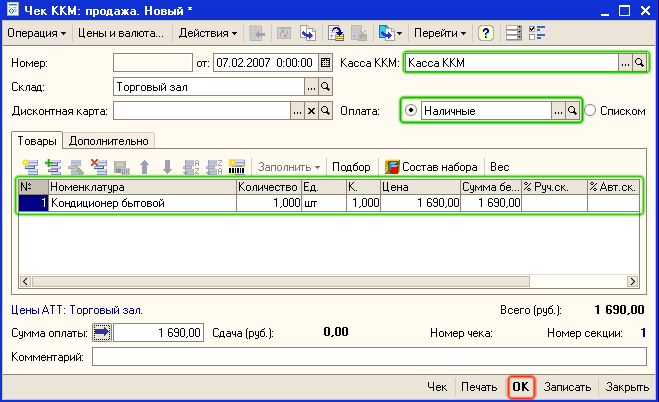
Task: Click the scroll left arrow of table
Action: 25,281
